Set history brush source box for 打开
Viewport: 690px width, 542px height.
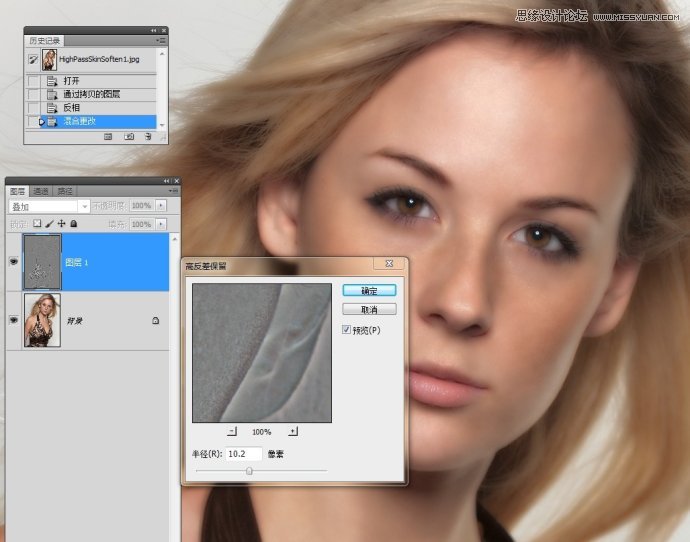(x=33, y=81)
